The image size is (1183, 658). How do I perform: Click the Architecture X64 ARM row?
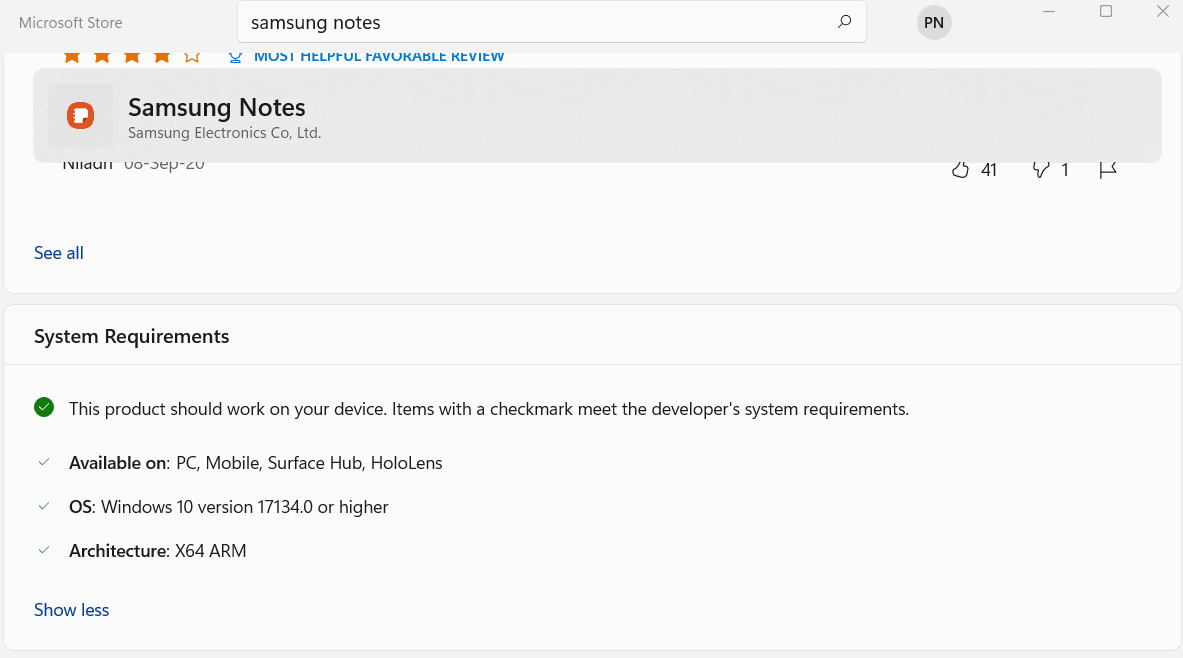click(x=158, y=551)
